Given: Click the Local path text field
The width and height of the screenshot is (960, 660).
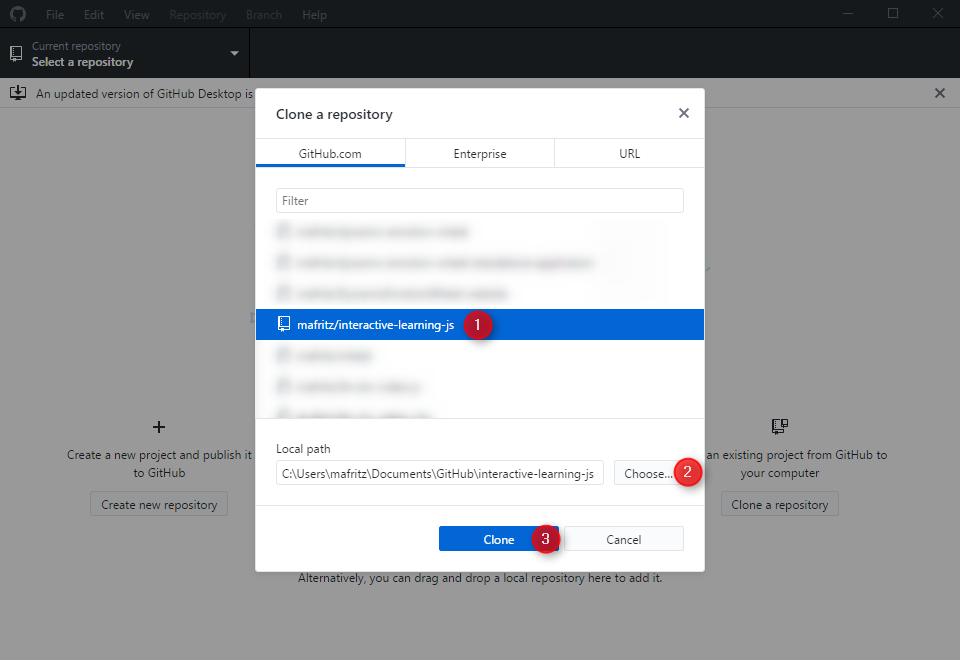Looking at the screenshot, I should click(x=440, y=473).
